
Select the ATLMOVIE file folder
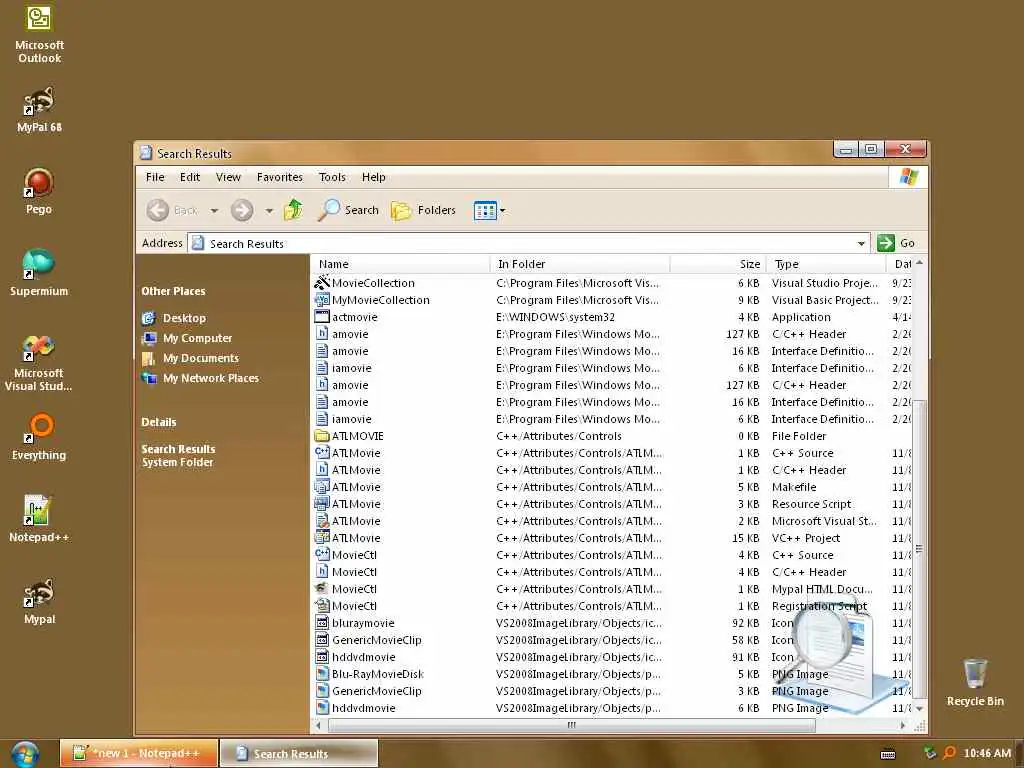click(x=349, y=436)
